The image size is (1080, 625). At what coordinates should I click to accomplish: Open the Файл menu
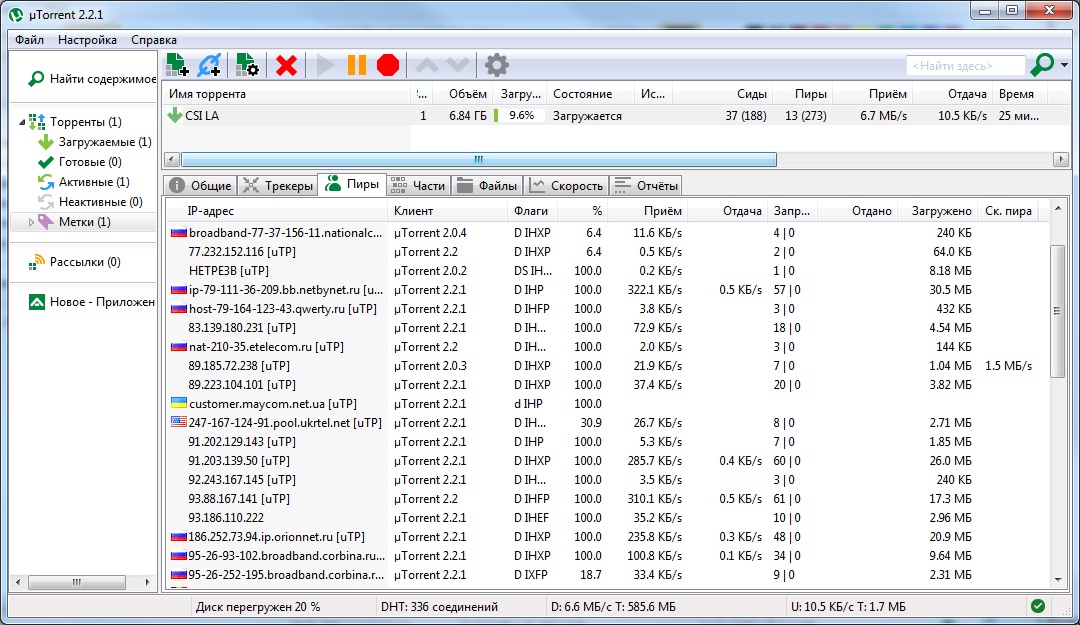[x=30, y=40]
